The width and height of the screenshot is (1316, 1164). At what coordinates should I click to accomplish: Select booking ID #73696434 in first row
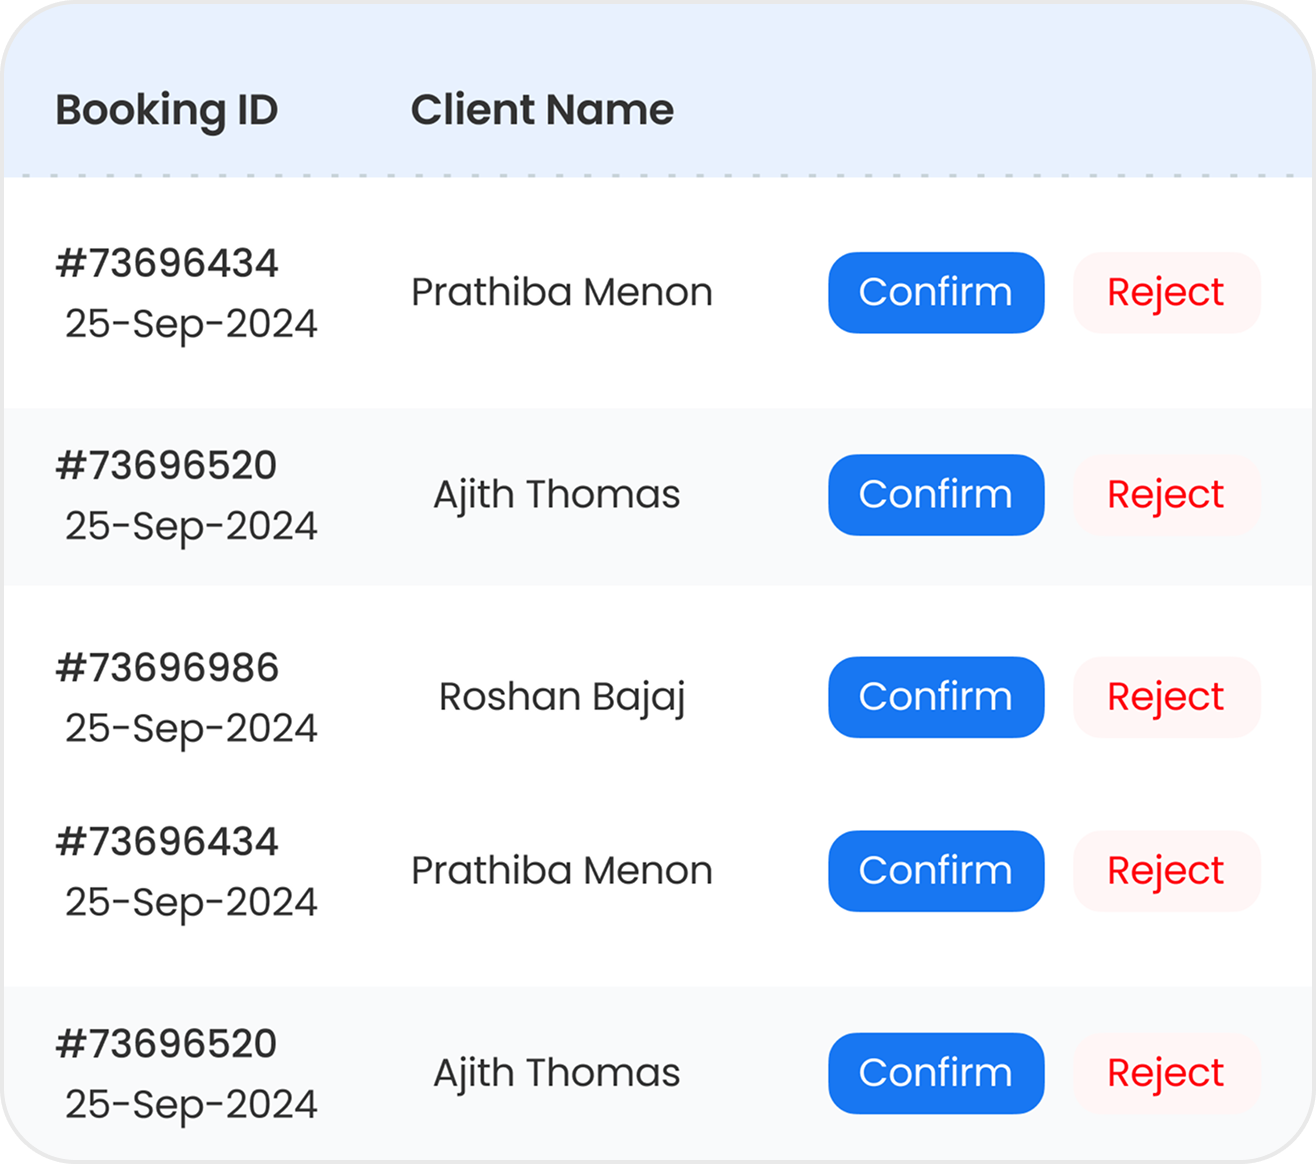[x=167, y=262]
